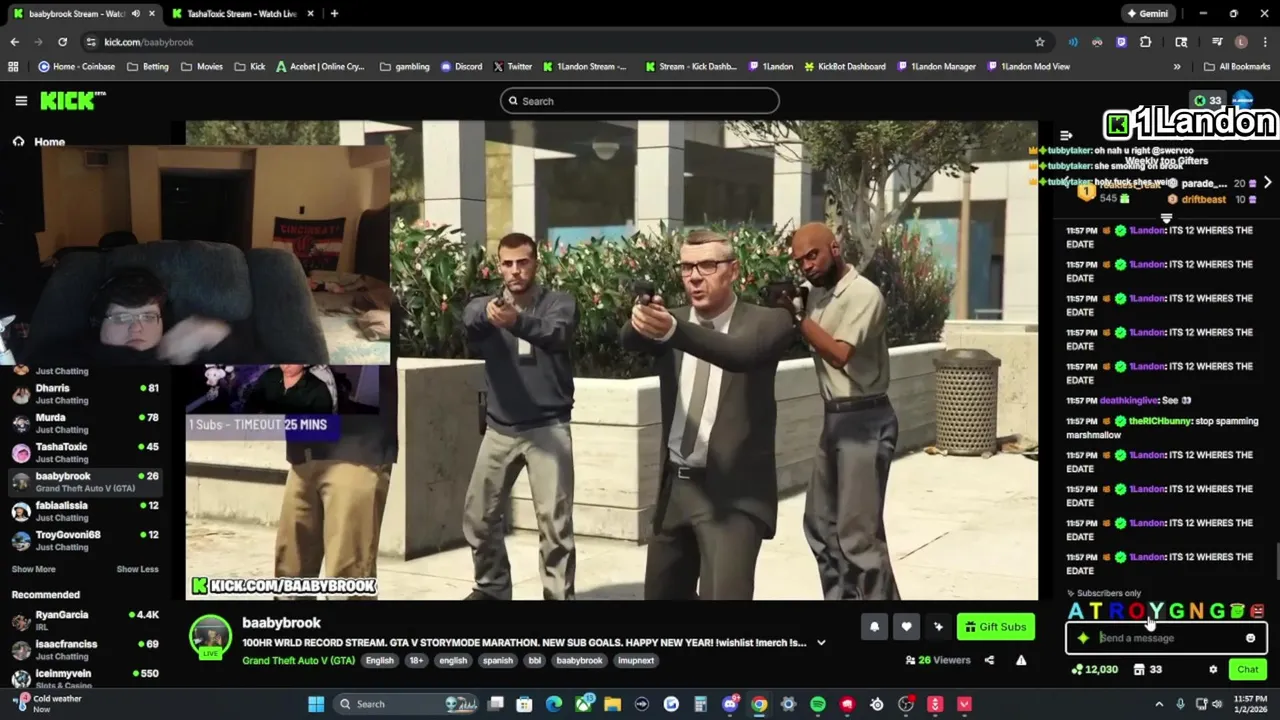Screen dimensions: 1280x720
Task: Bookmark this page with the star icon
Action: tap(1040, 42)
